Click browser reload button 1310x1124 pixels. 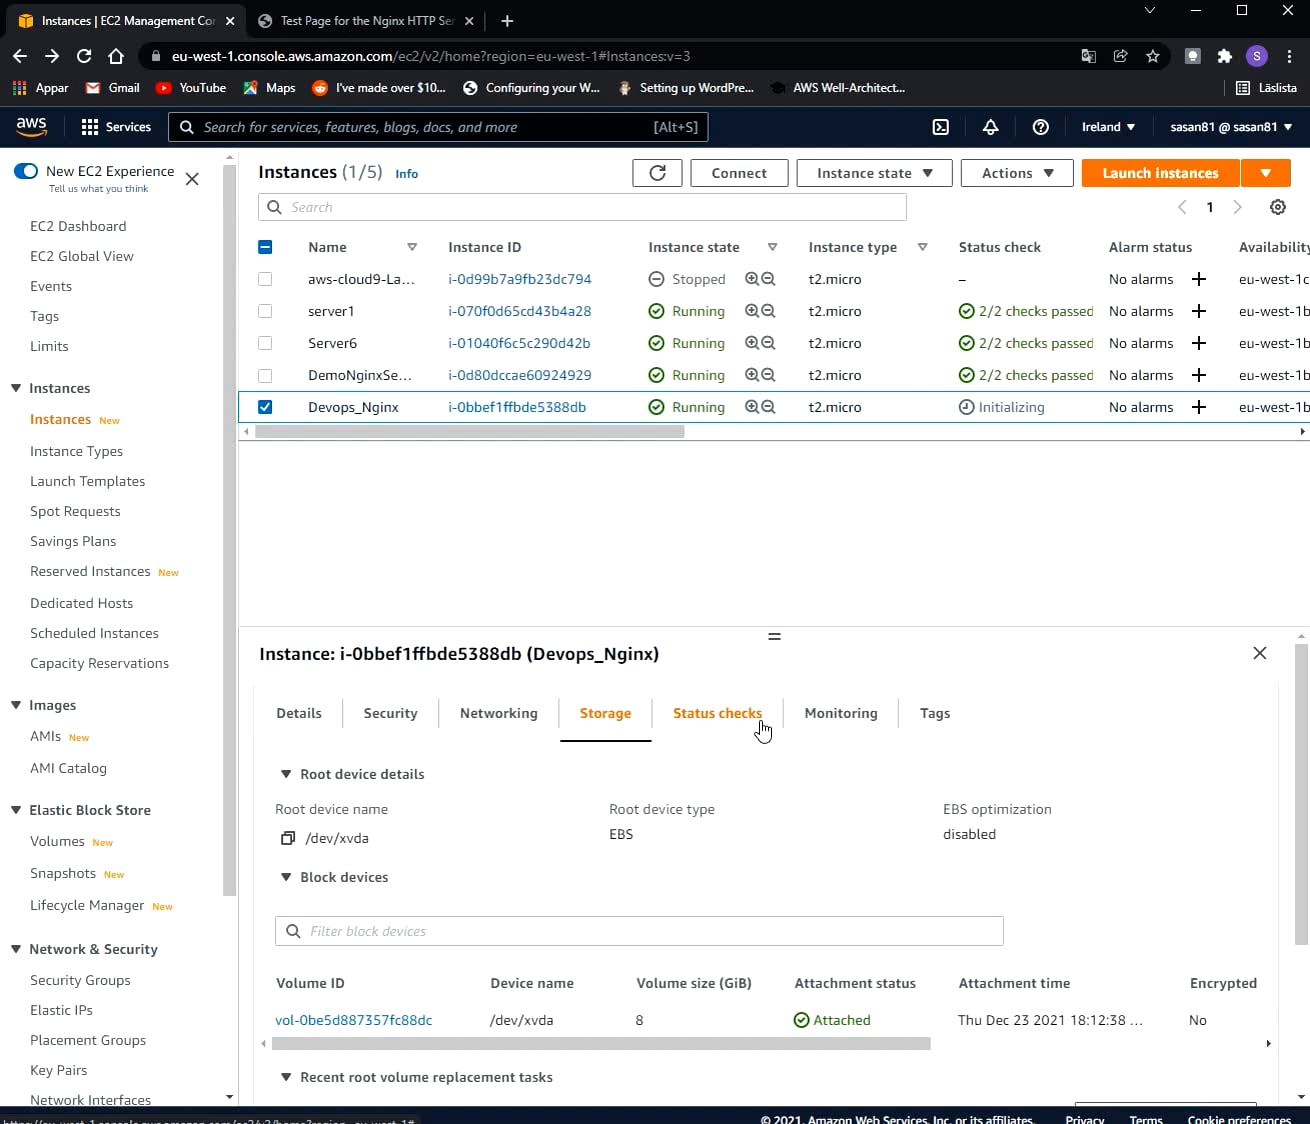(84, 56)
